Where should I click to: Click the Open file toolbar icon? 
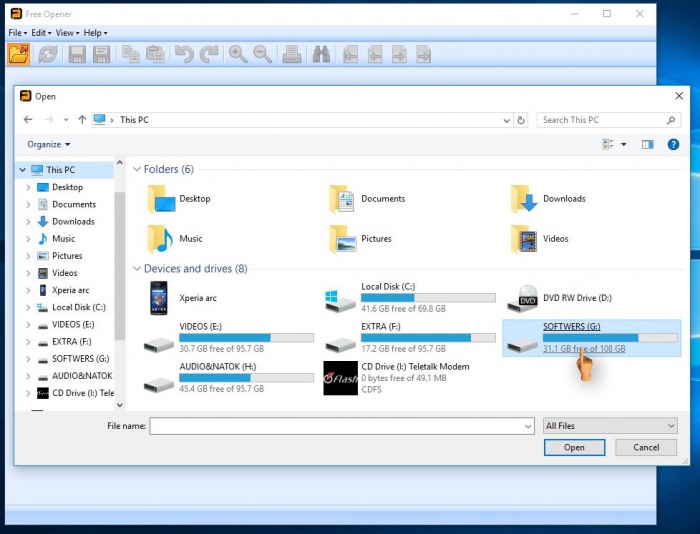(18, 54)
